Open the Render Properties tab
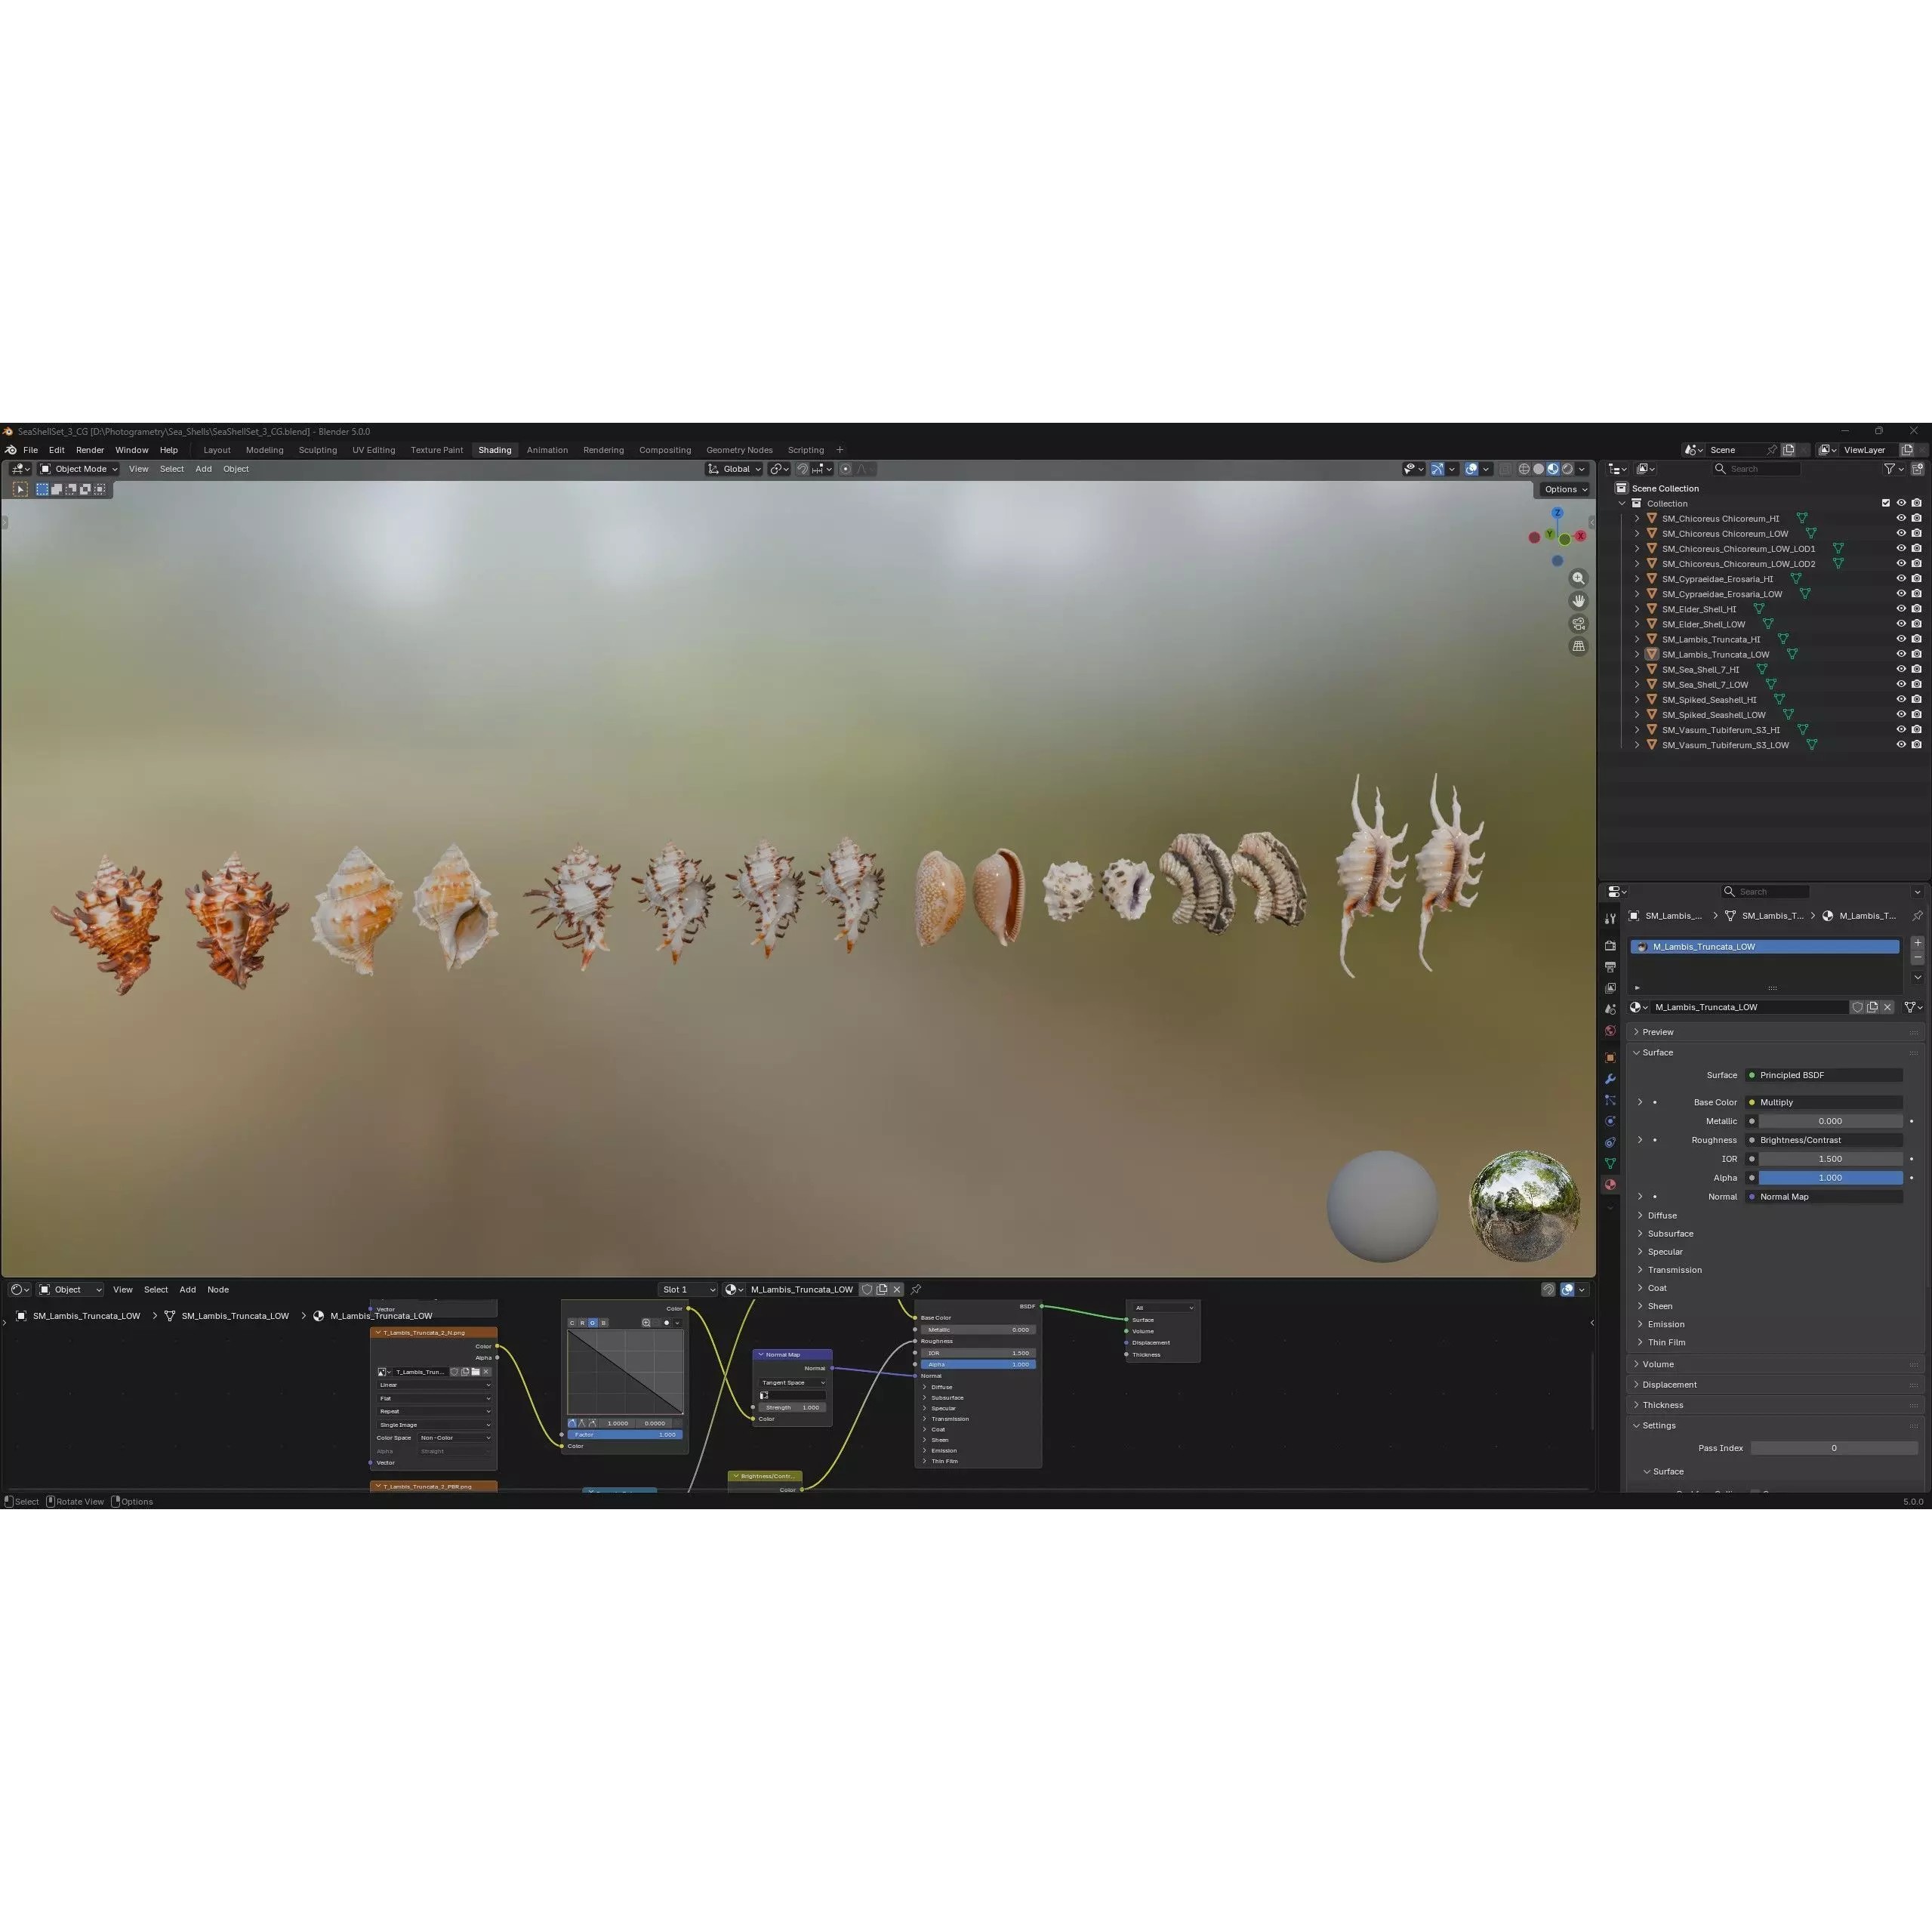 tap(1610, 945)
